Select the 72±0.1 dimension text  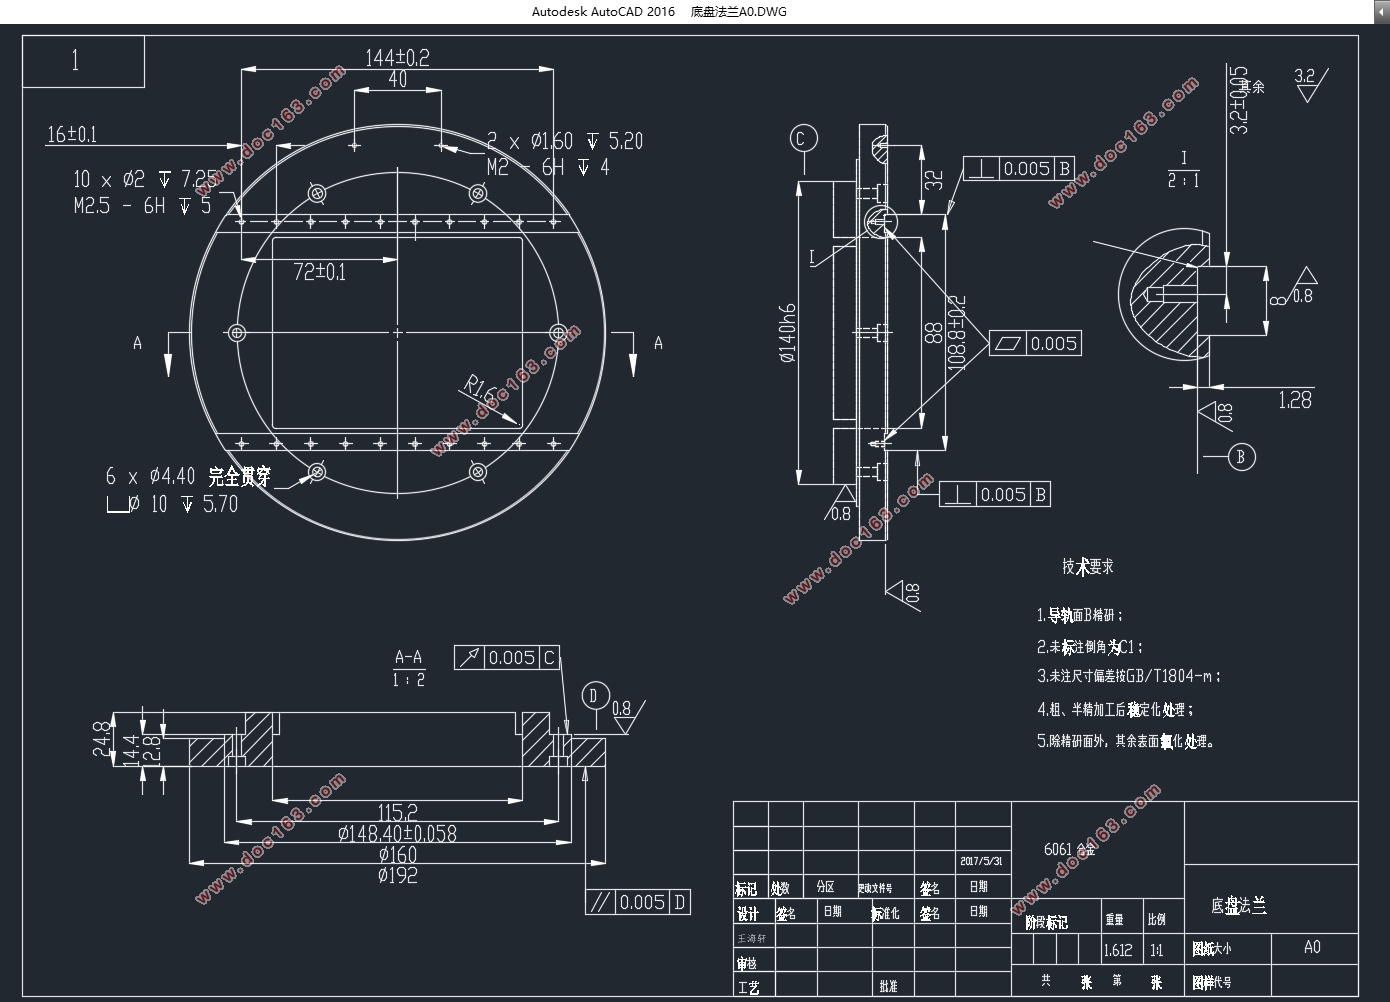(x=319, y=271)
